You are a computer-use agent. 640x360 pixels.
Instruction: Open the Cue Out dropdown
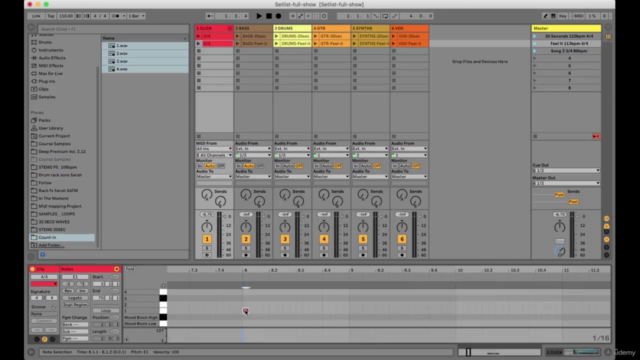566,170
